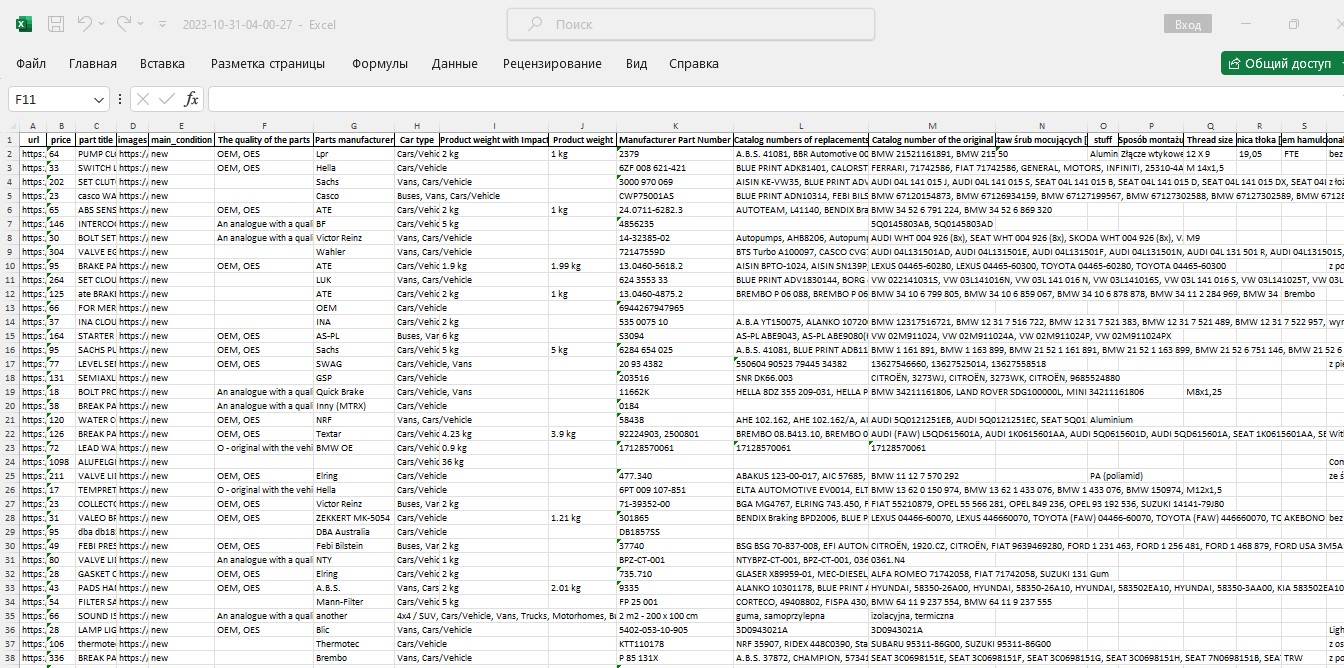The height and width of the screenshot is (668, 1344).
Task: Open the redo history dropdown arrow
Action: (x=142, y=24)
